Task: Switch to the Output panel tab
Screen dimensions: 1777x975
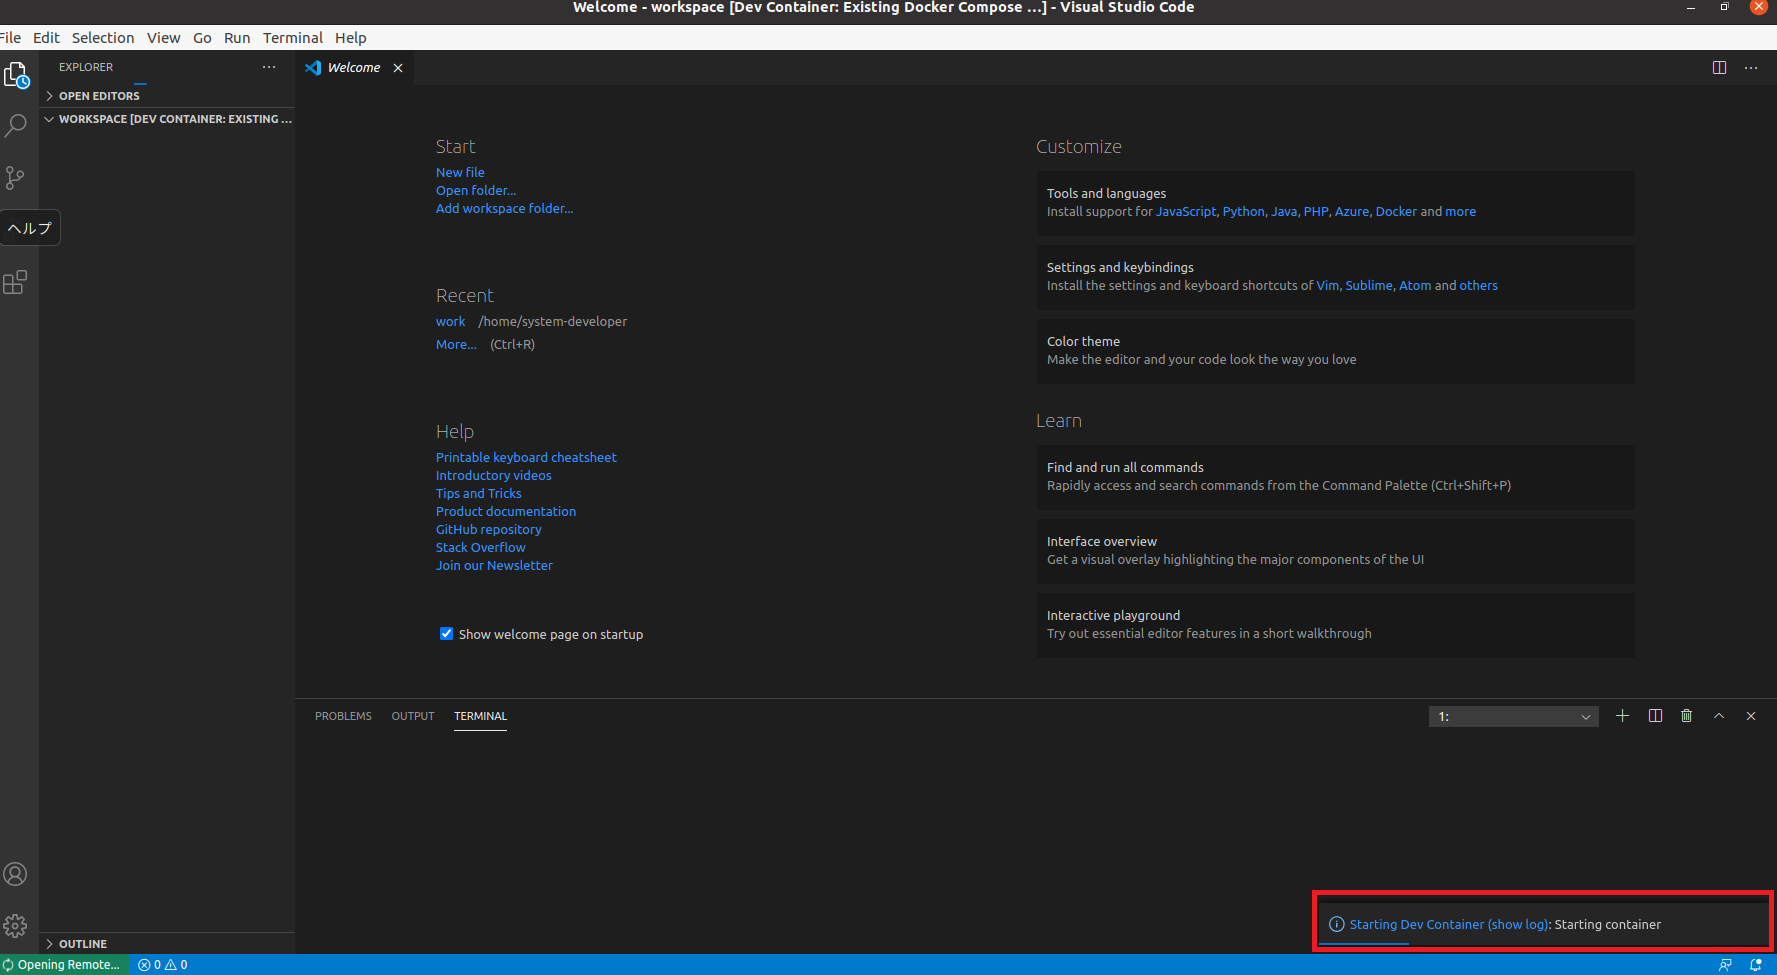Action: click(x=413, y=716)
